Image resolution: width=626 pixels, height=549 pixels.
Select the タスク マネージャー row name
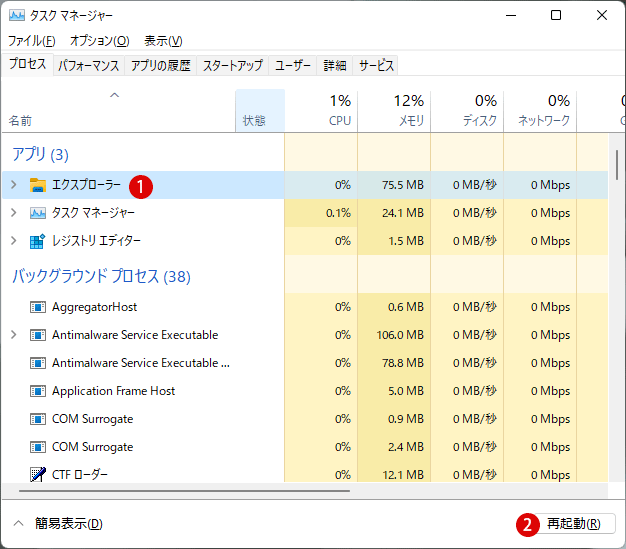(x=93, y=213)
